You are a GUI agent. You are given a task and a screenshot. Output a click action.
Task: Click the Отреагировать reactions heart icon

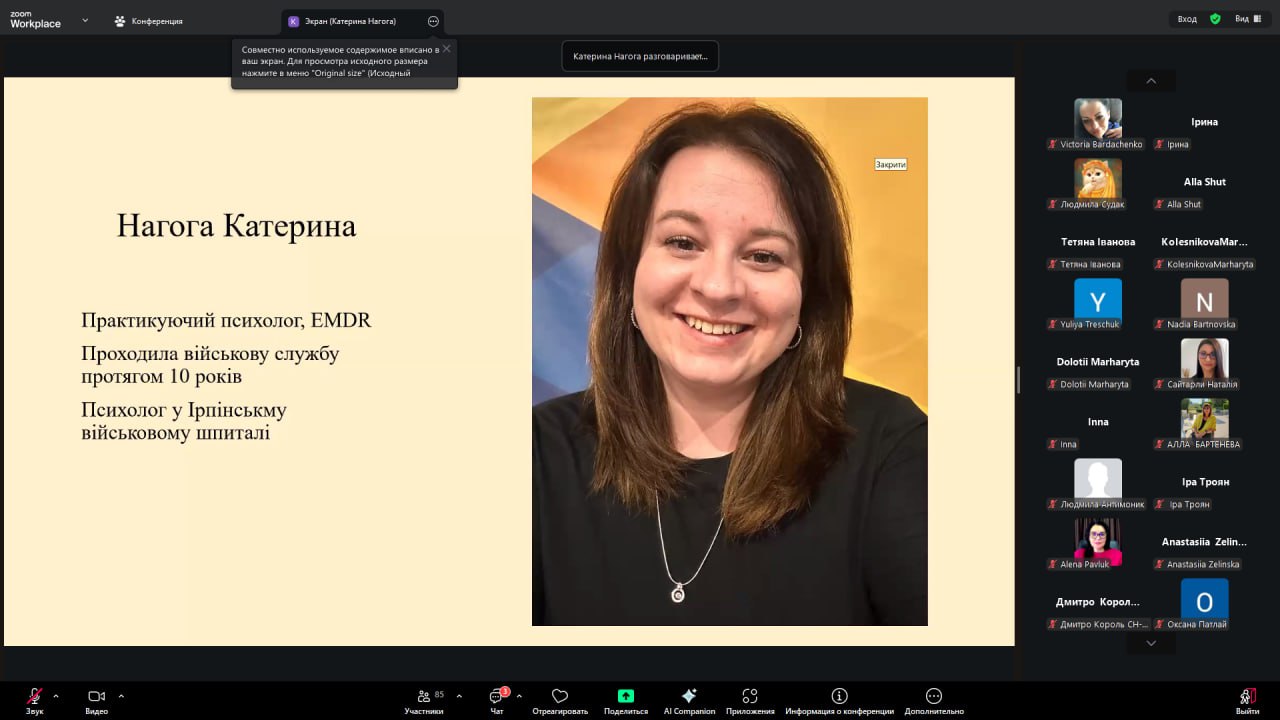click(560, 697)
